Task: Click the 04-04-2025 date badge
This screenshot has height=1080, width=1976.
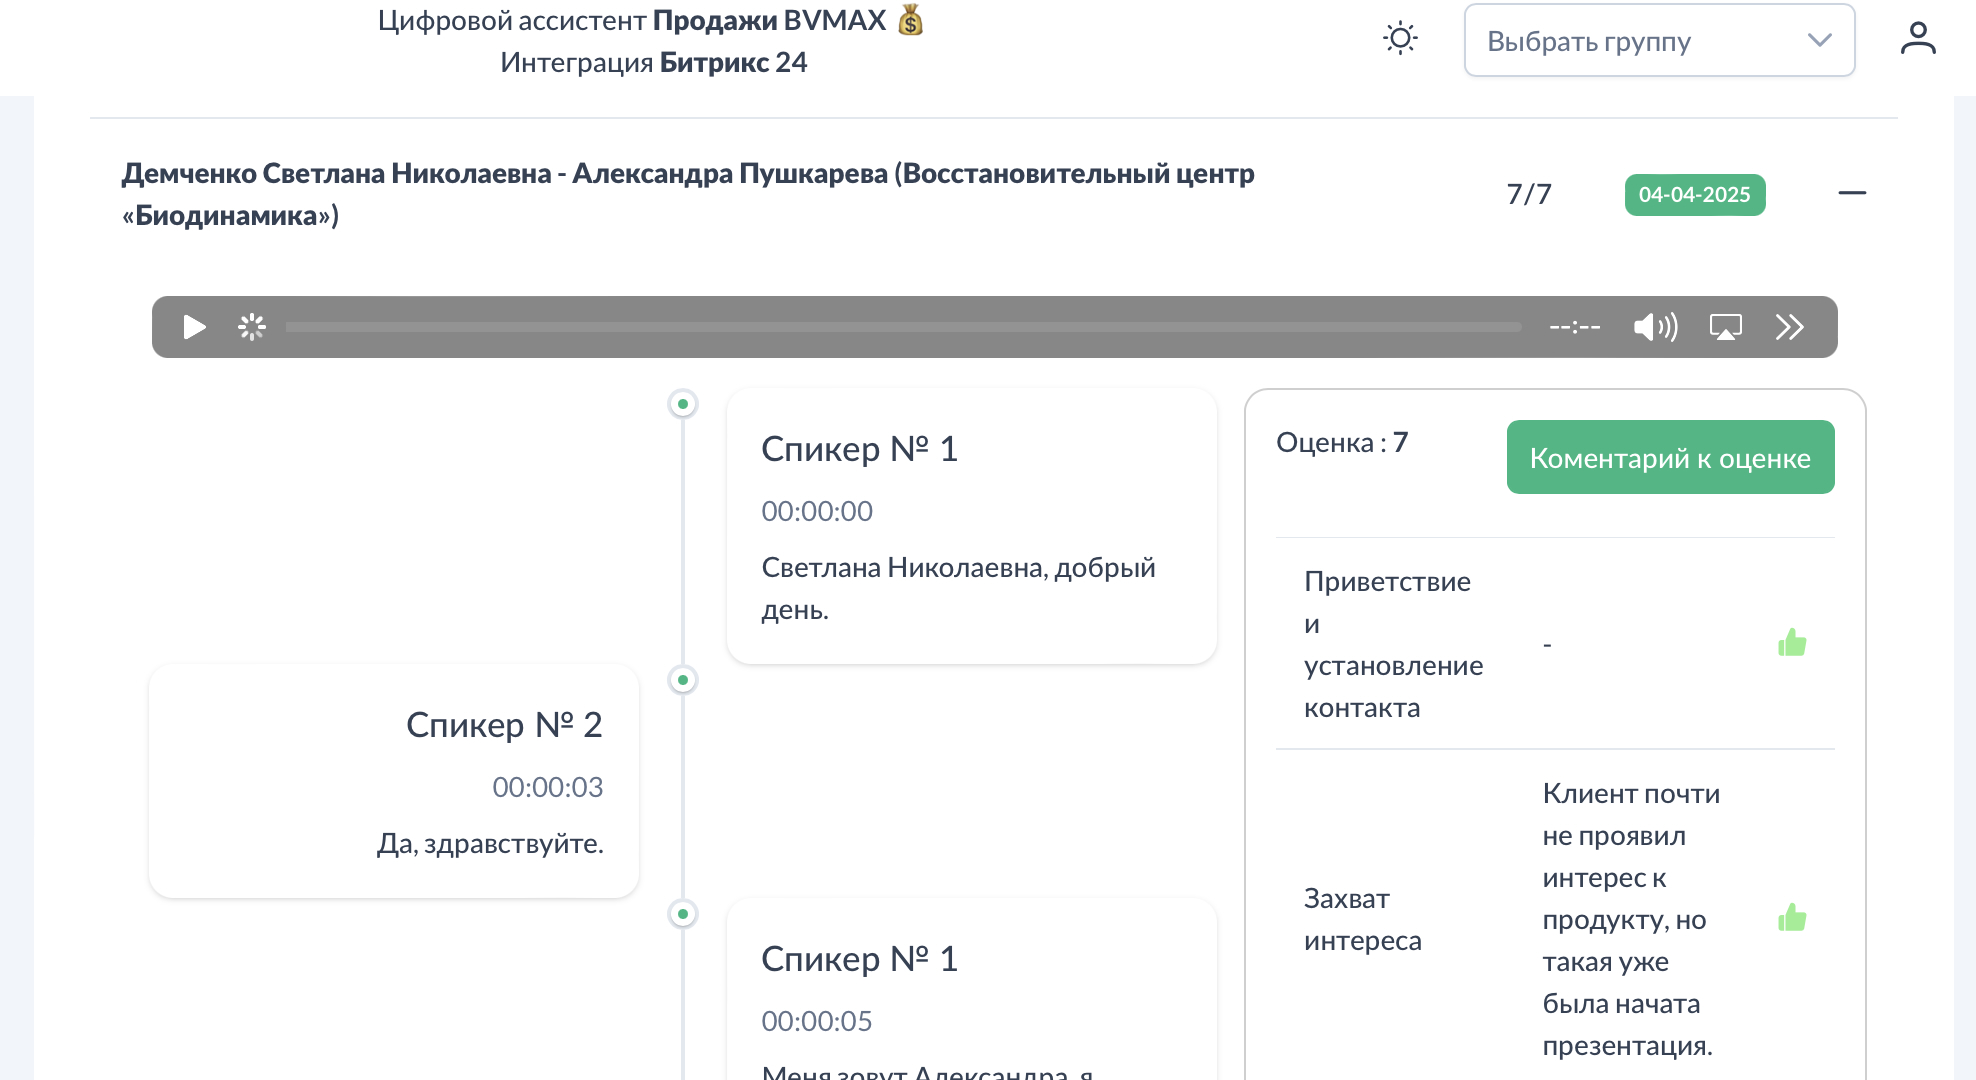Action: (1694, 195)
